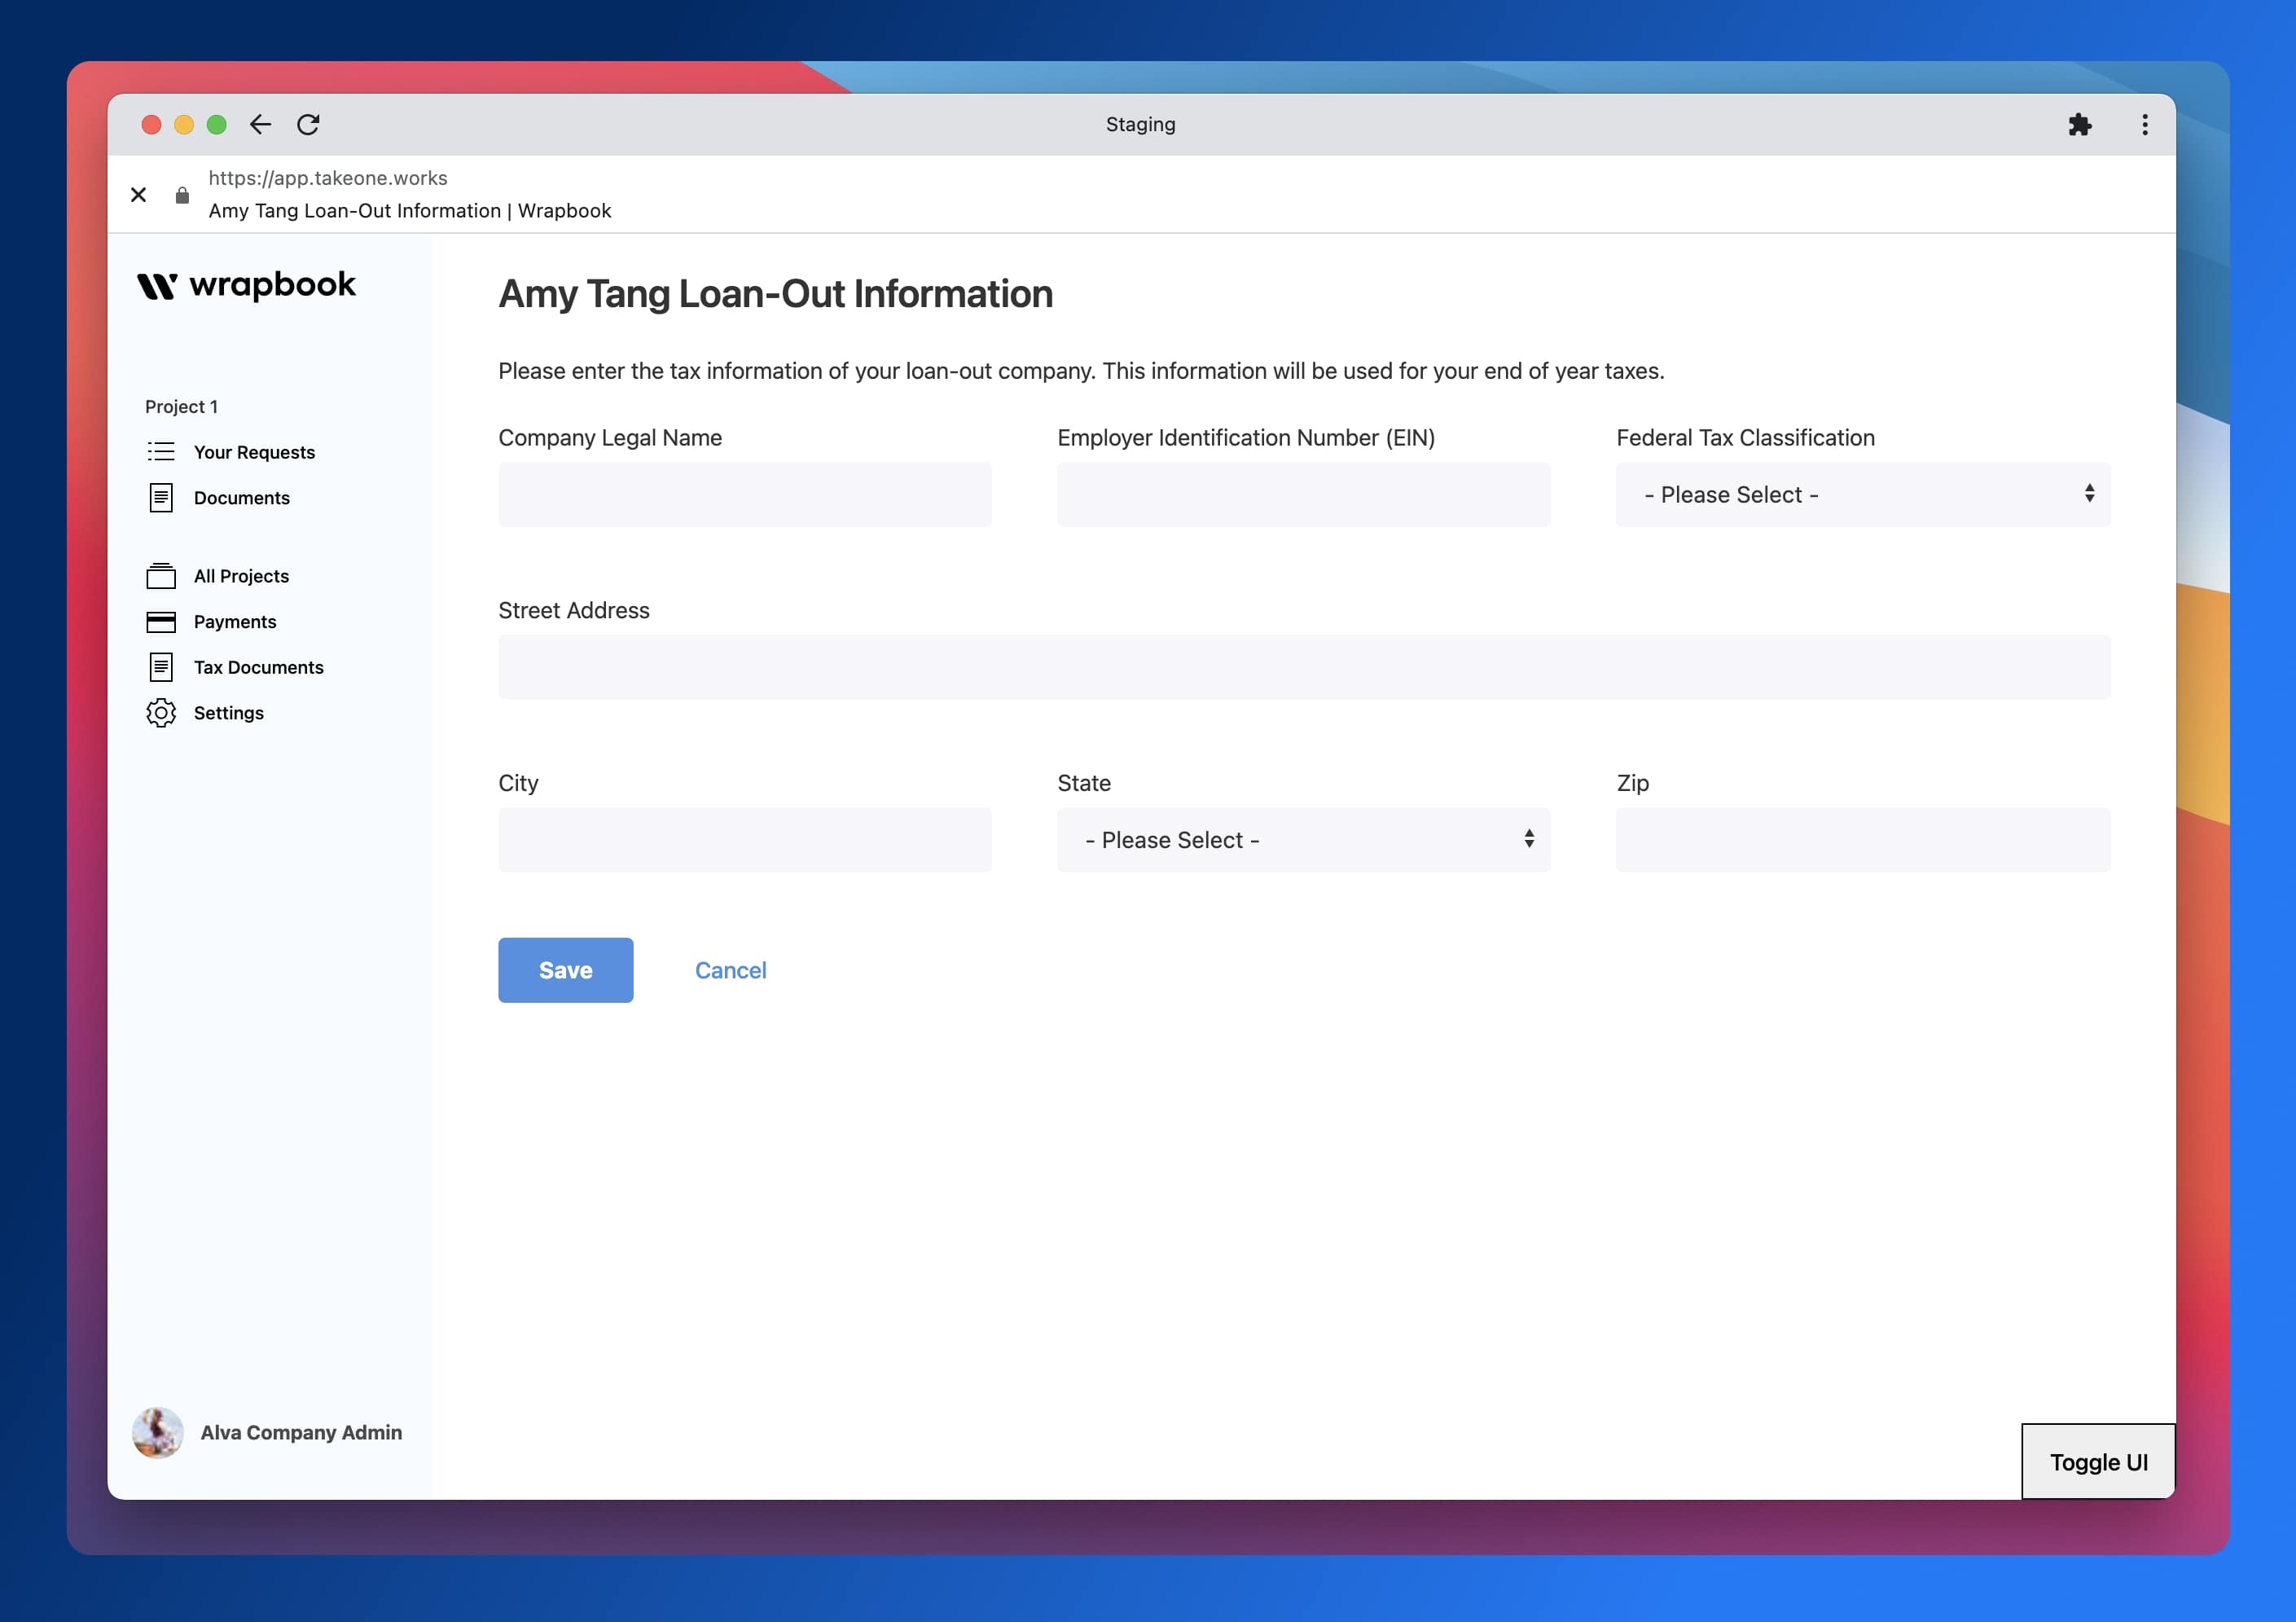Select the Staging browser tab

[x=1140, y=124]
